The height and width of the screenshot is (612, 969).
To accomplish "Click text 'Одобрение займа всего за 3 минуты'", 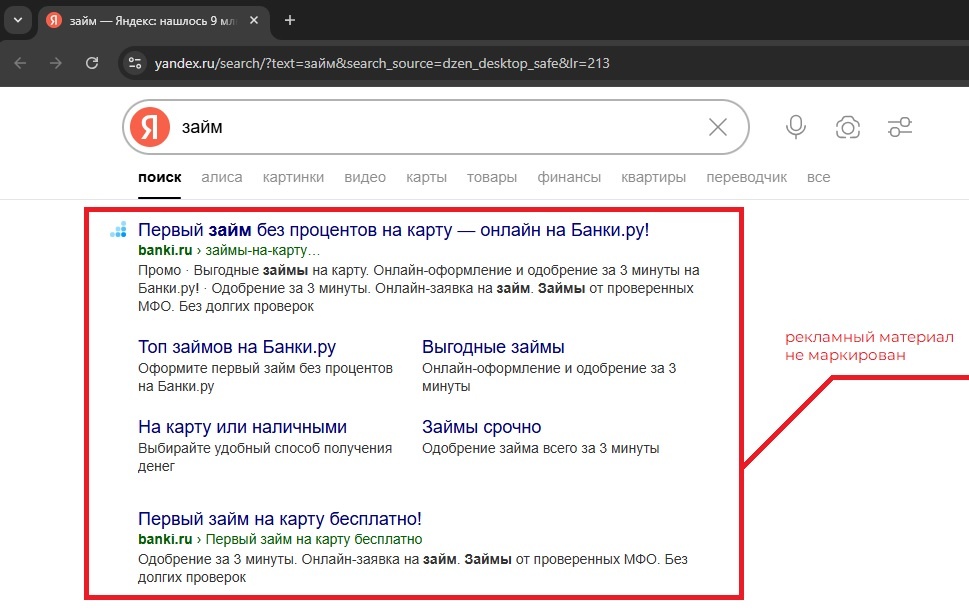I will point(541,448).
